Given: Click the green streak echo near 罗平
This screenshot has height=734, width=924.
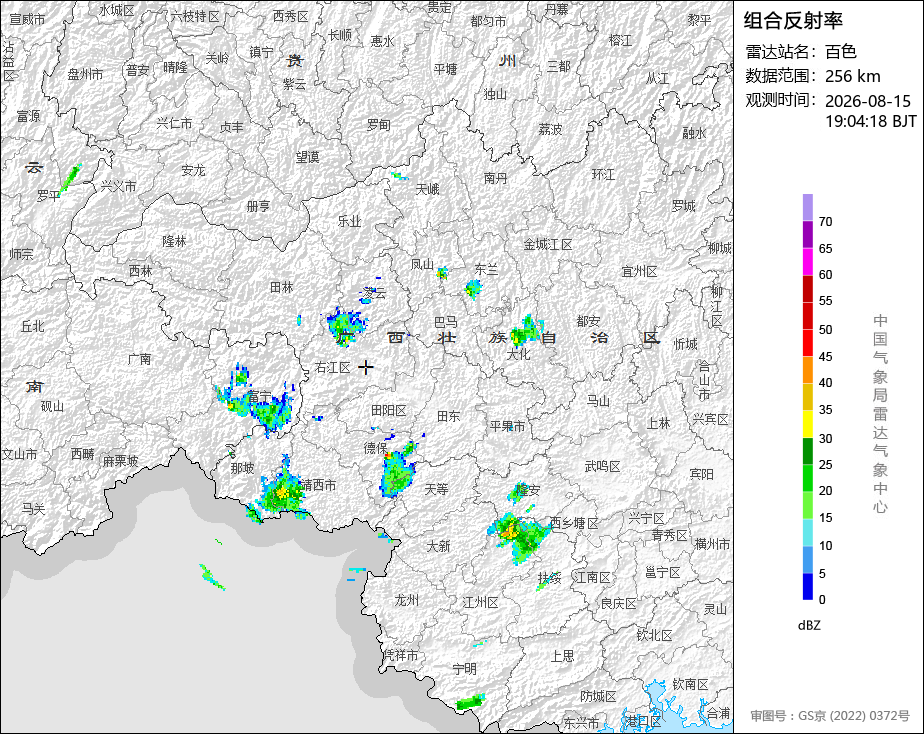Looking at the screenshot, I should click(70, 180).
